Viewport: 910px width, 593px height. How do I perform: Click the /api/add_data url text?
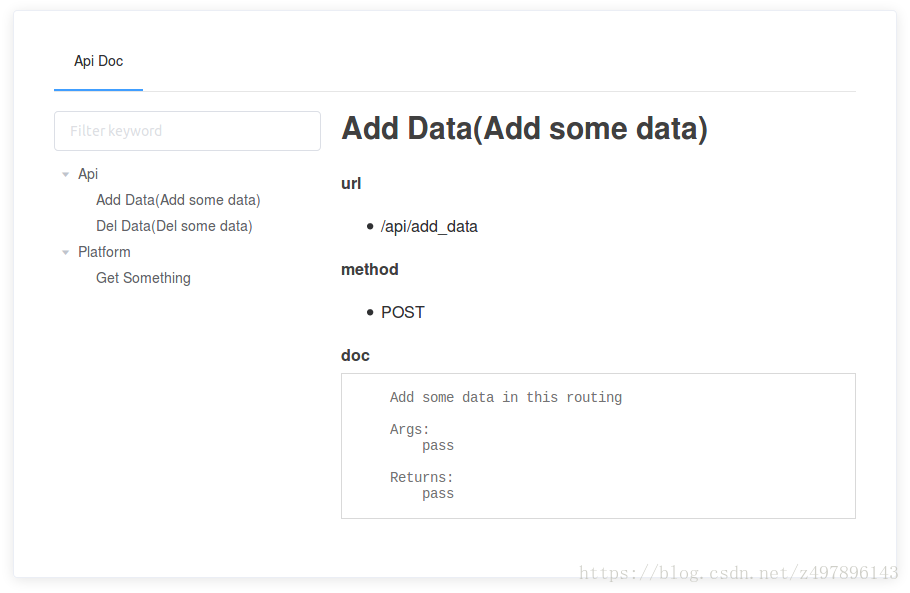click(429, 226)
